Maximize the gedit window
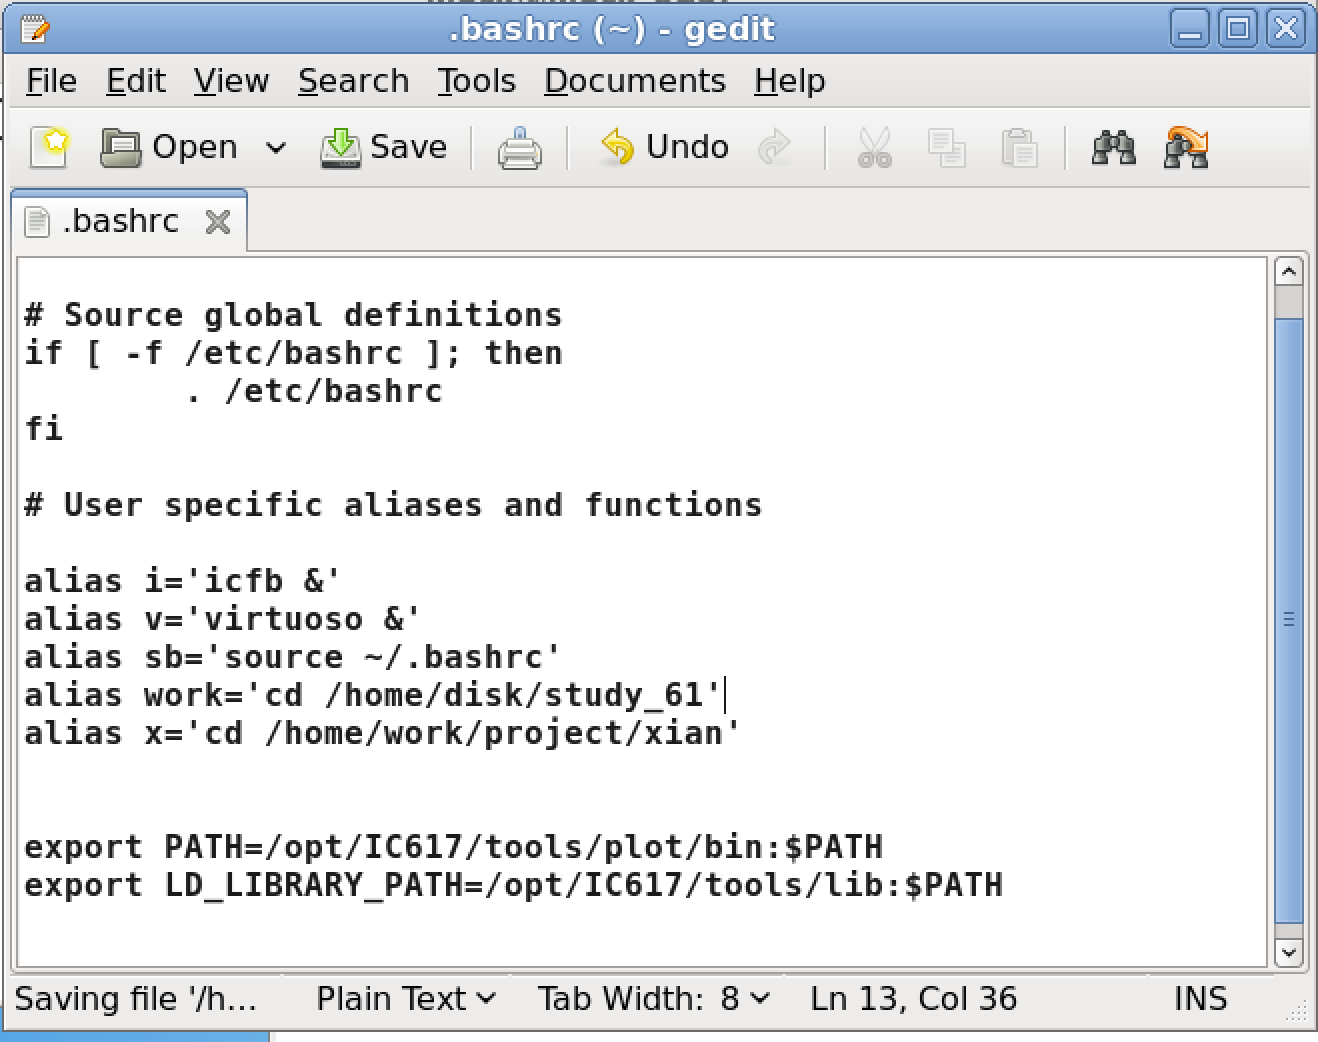1318x1042 pixels. [1237, 29]
